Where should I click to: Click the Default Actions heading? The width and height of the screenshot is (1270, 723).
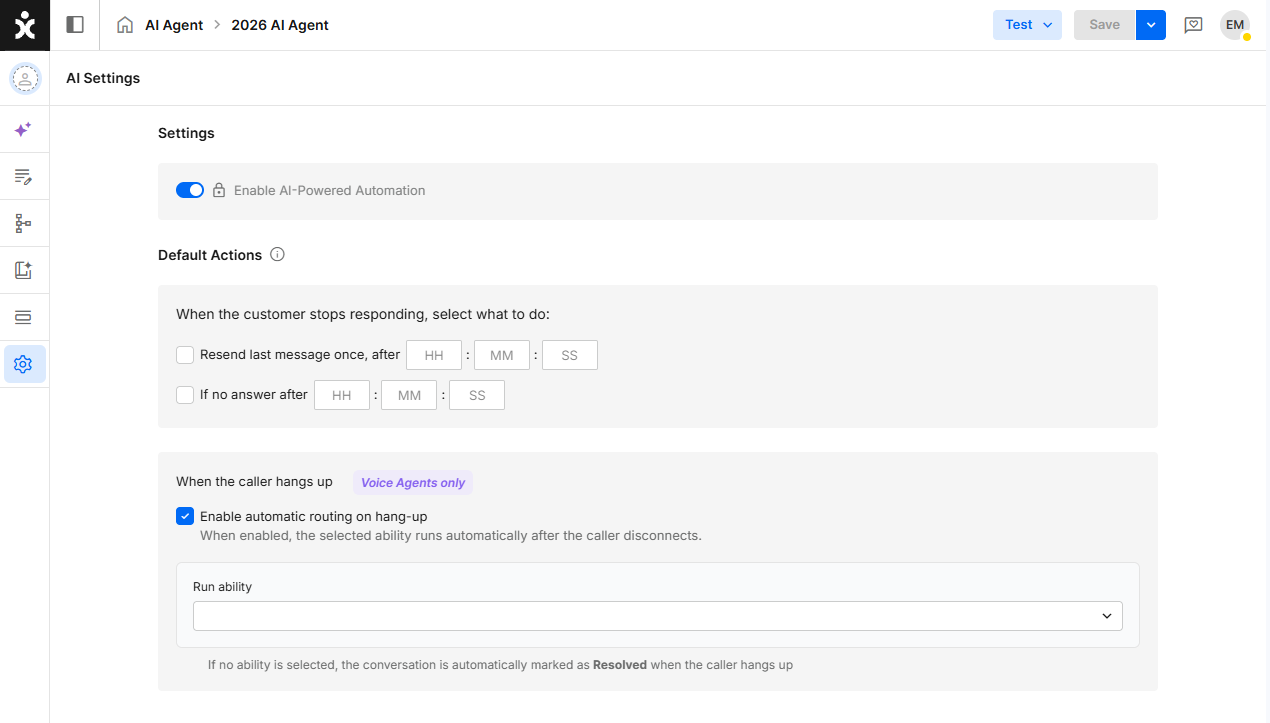210,255
